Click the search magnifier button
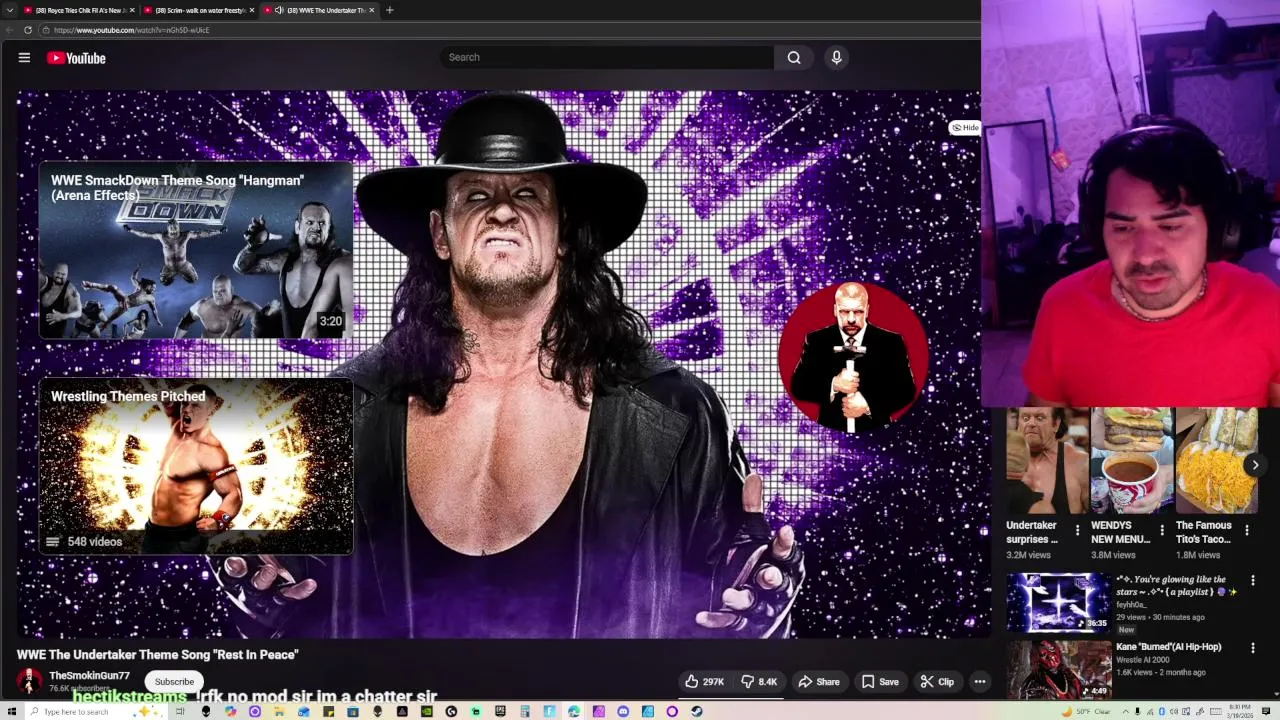The width and height of the screenshot is (1280, 720). click(794, 57)
